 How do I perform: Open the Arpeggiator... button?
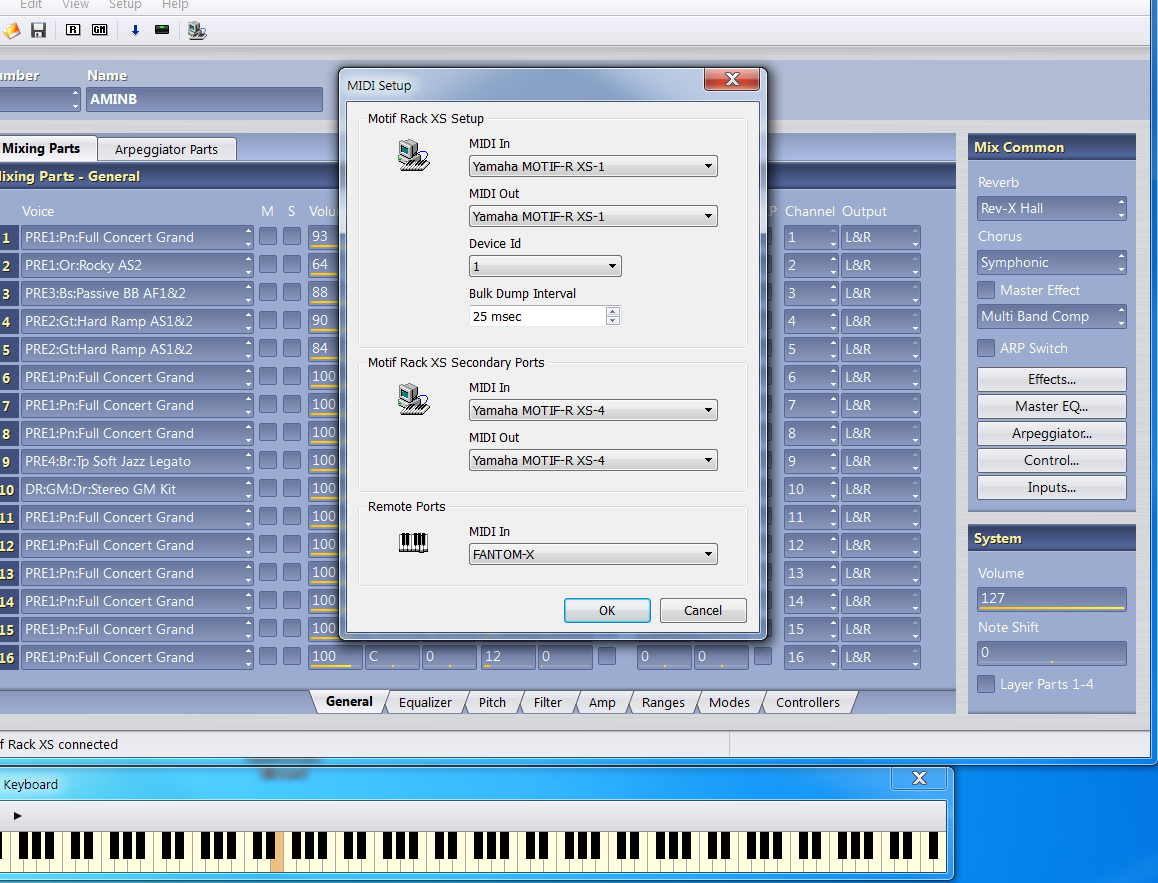coord(1052,433)
